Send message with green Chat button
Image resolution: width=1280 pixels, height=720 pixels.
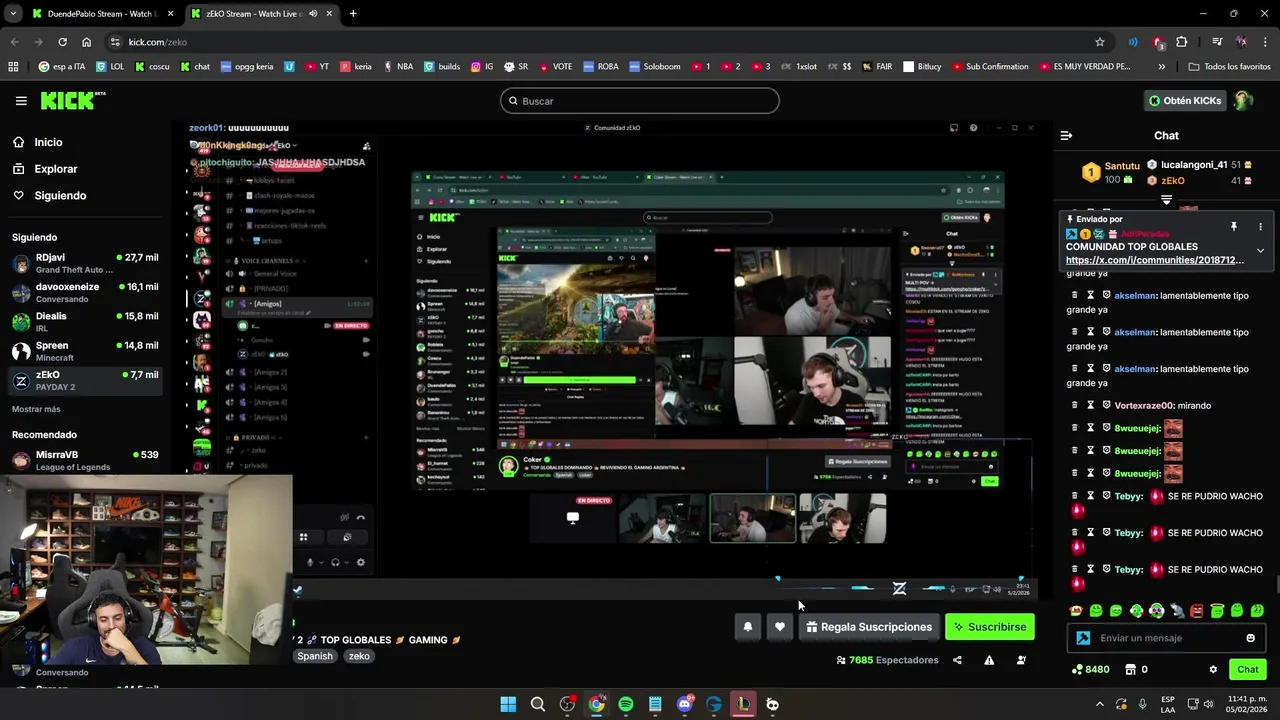(x=1248, y=669)
